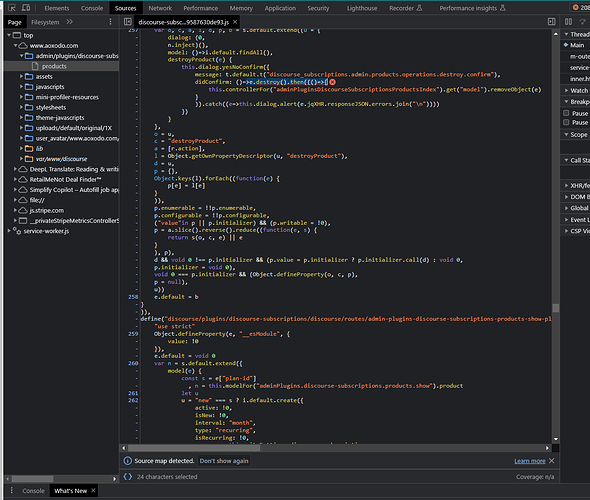
Task: Expand the service-worker.js node
Action: tap(9, 231)
